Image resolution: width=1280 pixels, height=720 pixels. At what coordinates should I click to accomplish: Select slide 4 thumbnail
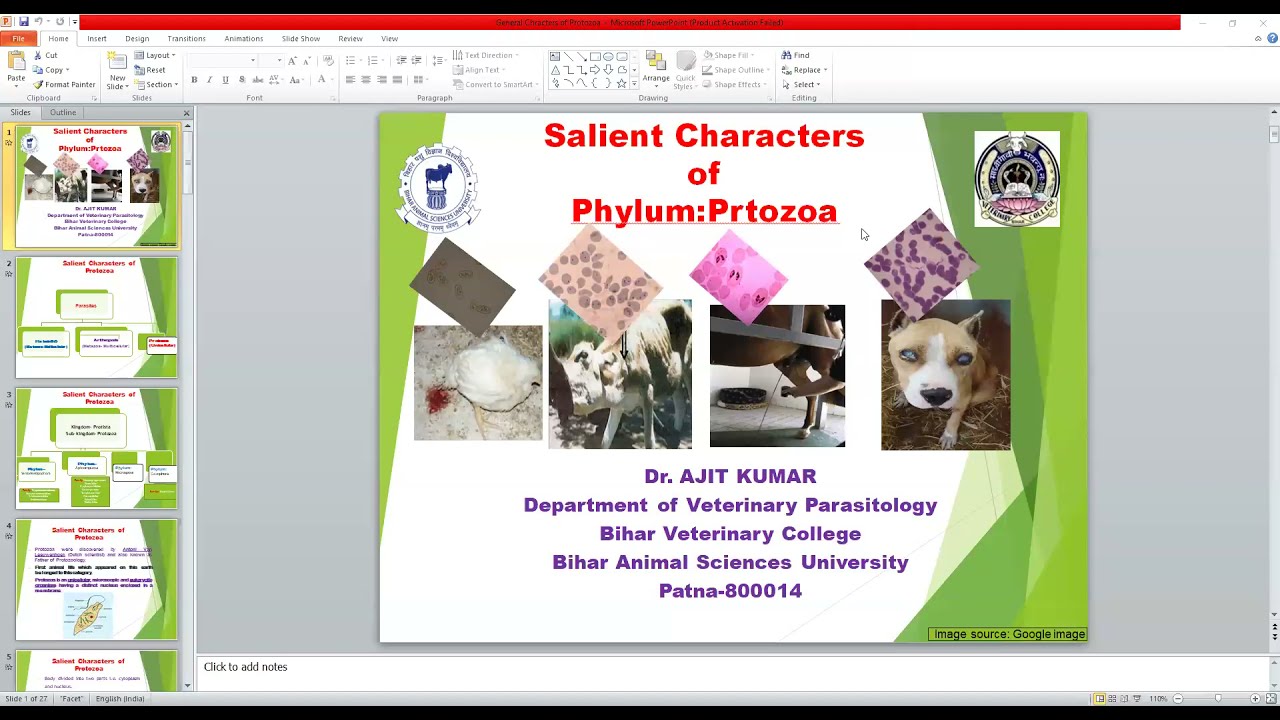pyautogui.click(x=96, y=579)
